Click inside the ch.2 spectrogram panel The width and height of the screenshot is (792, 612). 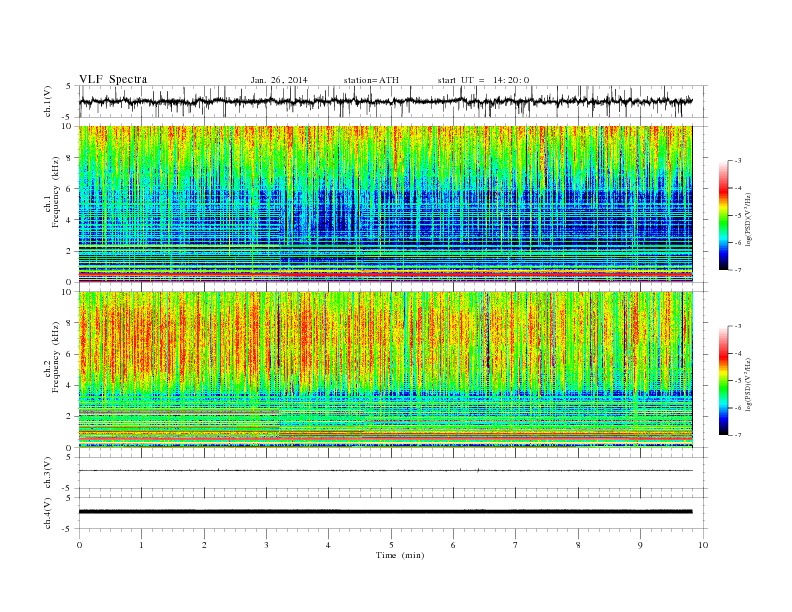[386, 369]
